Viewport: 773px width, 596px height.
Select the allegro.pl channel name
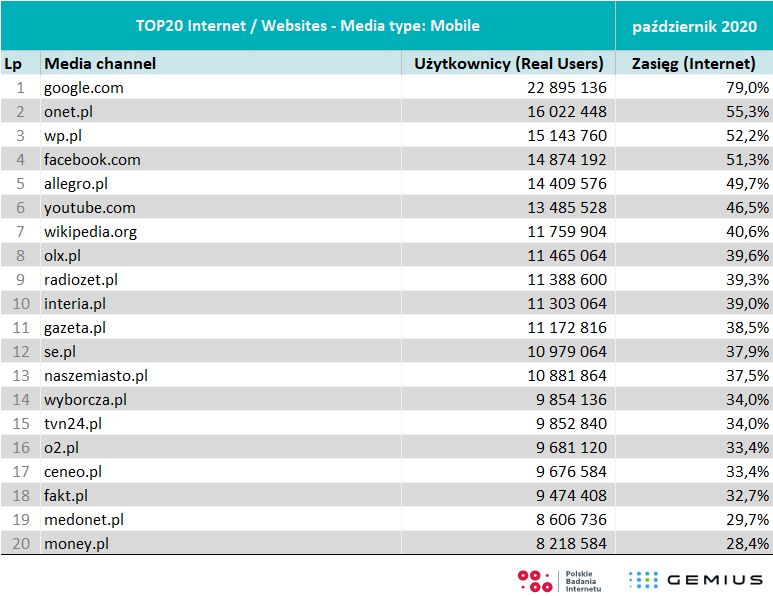pos(76,184)
